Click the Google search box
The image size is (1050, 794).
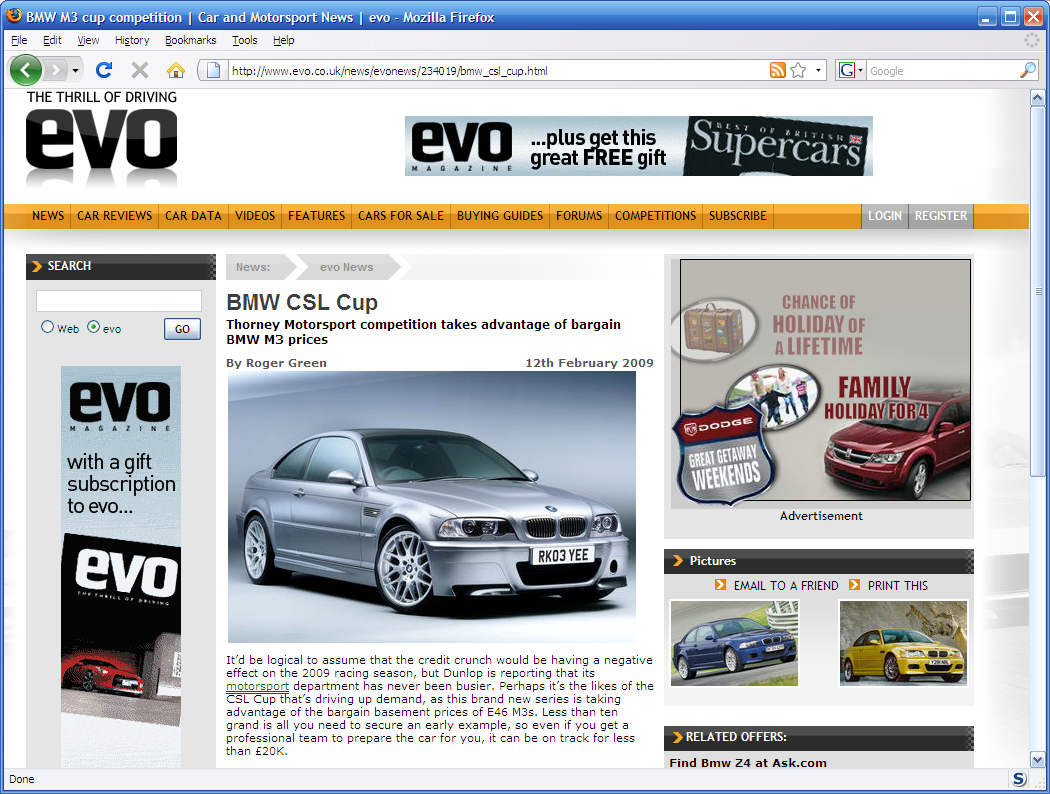(x=942, y=70)
